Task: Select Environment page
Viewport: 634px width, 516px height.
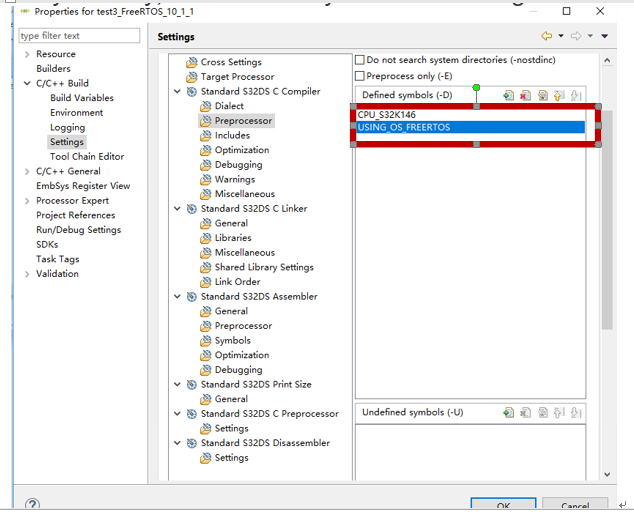Action: 76,113
